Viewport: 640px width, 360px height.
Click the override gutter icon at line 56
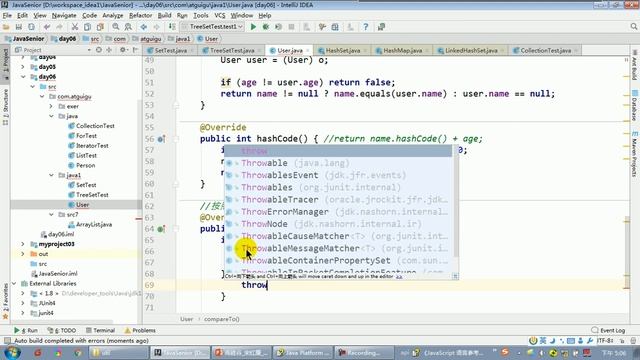click(x=161, y=139)
